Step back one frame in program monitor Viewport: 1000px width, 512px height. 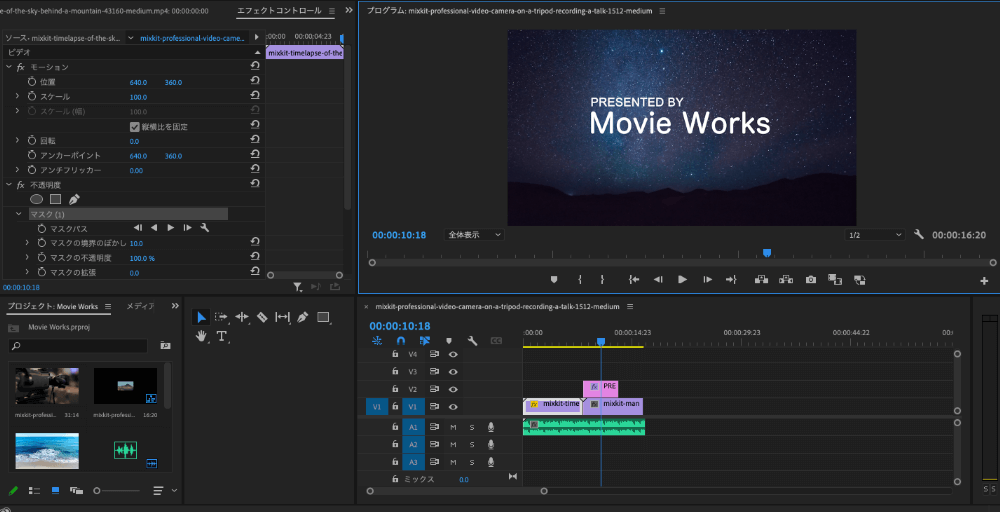(x=658, y=279)
